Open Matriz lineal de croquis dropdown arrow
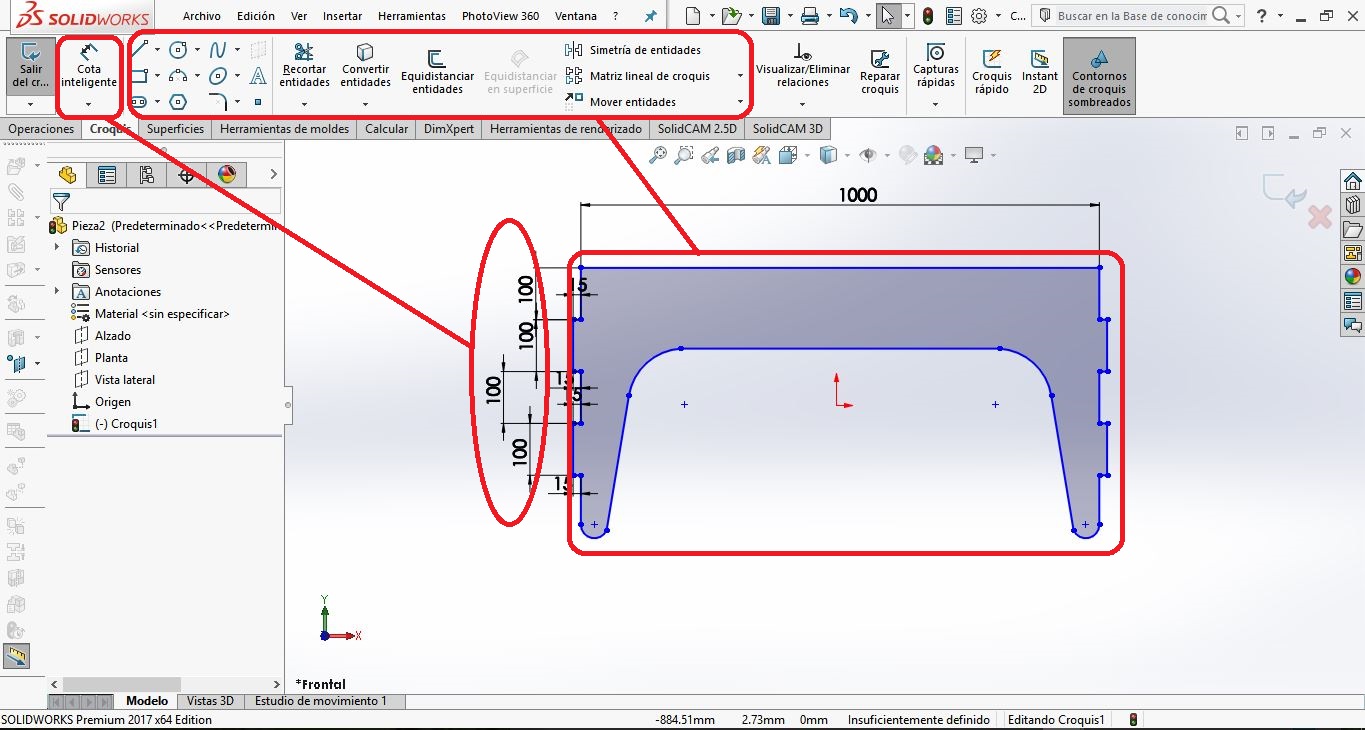The height and width of the screenshot is (730, 1365). (x=740, y=76)
